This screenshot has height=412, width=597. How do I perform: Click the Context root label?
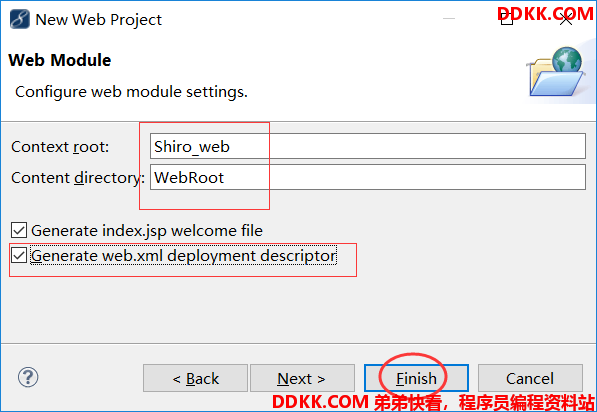60,147
